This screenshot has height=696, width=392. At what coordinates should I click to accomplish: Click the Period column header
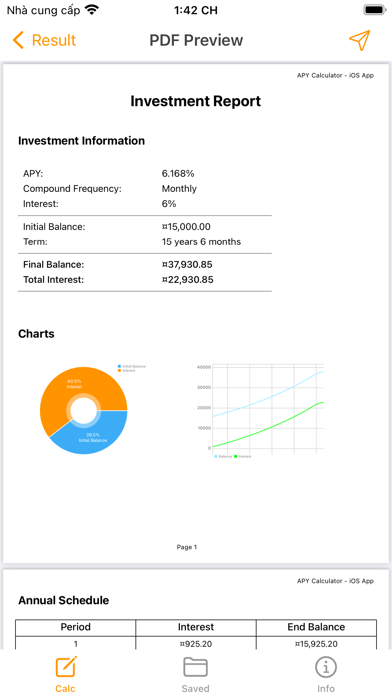click(75, 627)
